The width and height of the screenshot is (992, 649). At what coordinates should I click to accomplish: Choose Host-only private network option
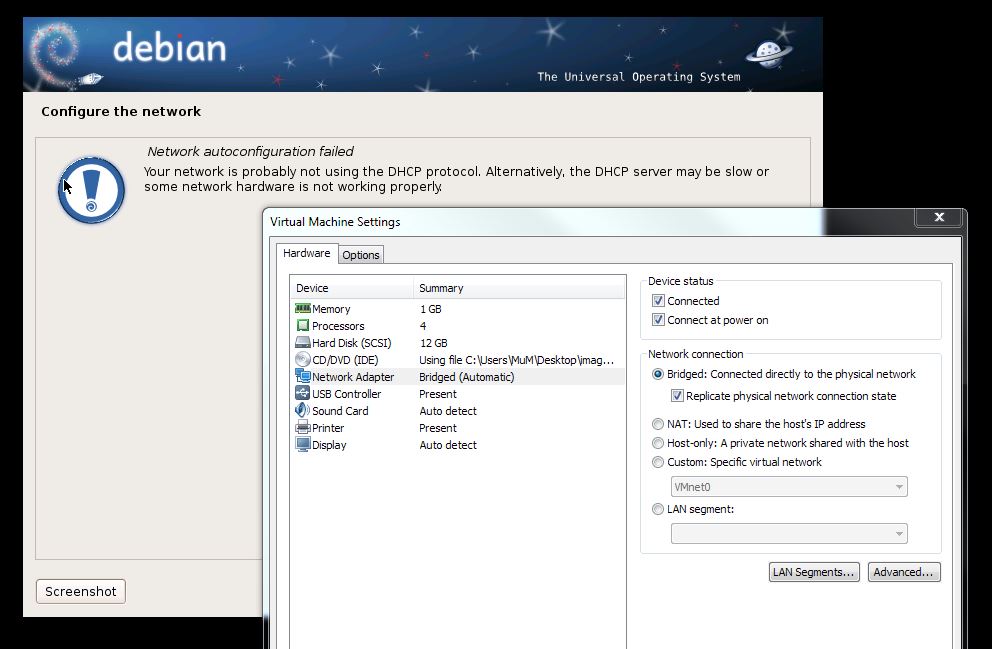coord(658,443)
